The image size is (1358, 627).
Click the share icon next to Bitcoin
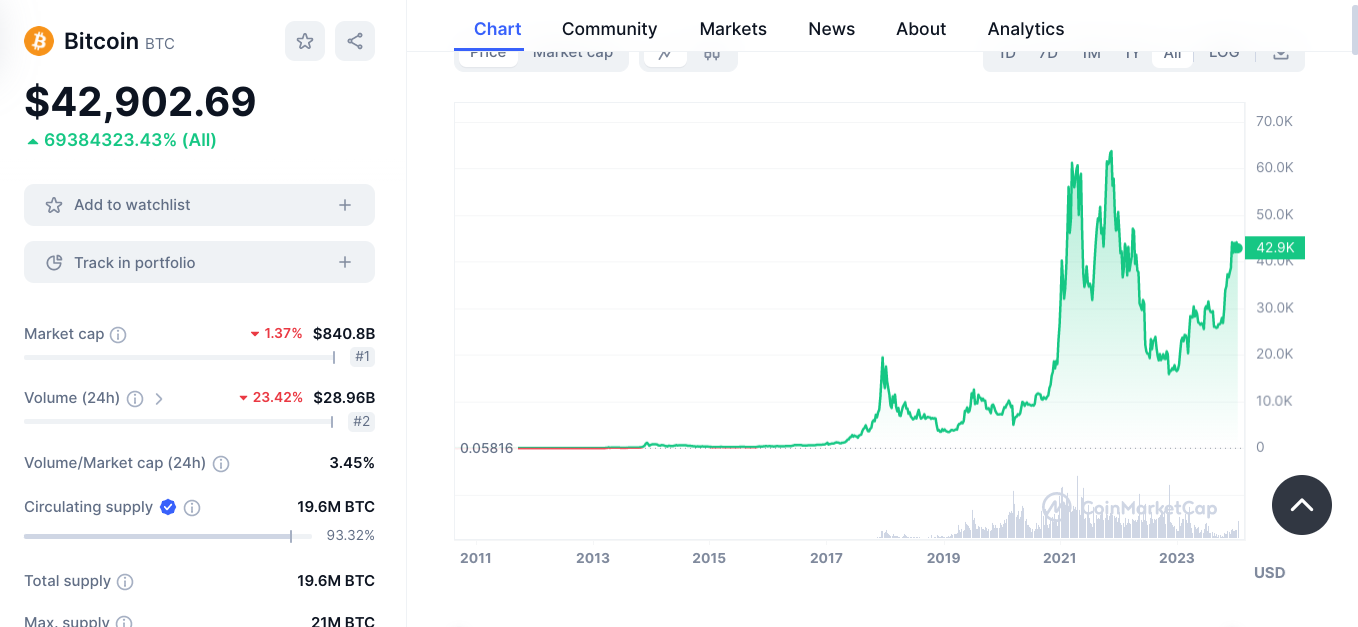click(355, 41)
